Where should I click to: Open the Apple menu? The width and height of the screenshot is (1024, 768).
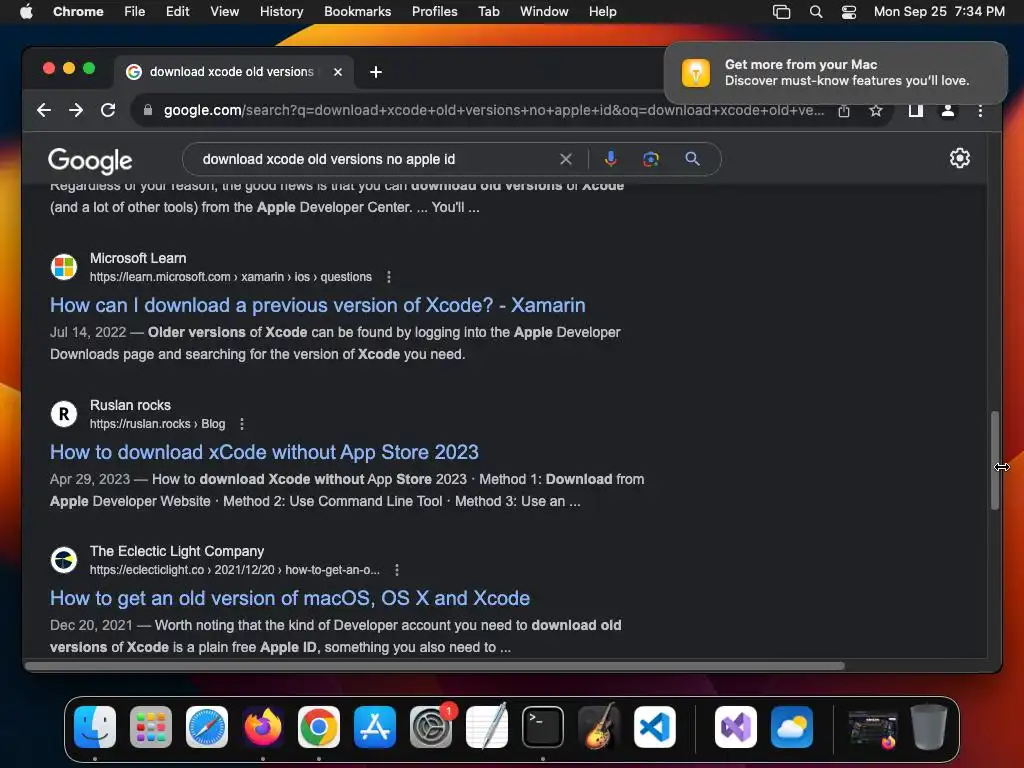click(x=26, y=11)
